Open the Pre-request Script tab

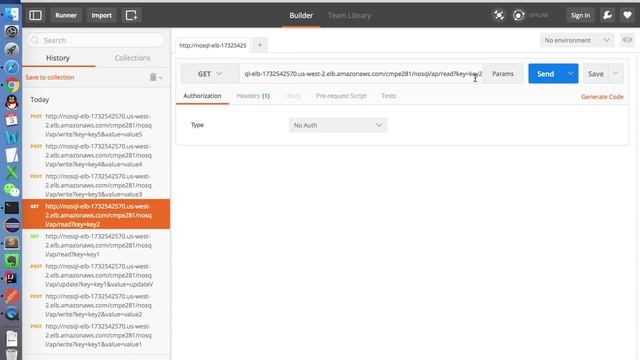tap(341, 96)
